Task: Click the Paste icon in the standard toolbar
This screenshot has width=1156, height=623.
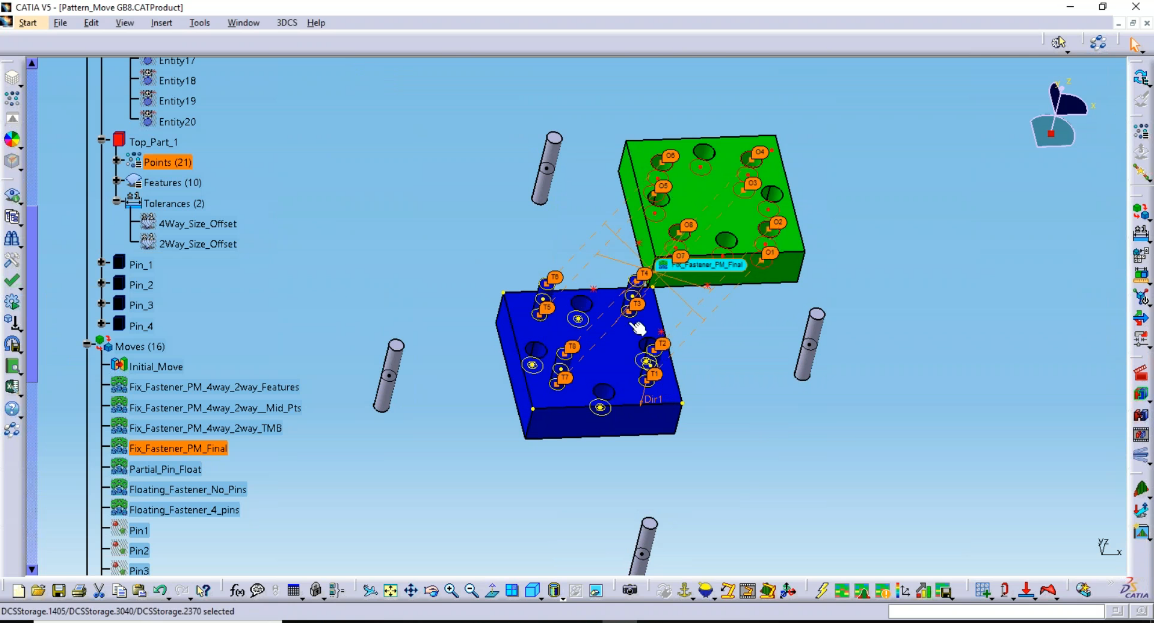Action: pyautogui.click(x=137, y=589)
